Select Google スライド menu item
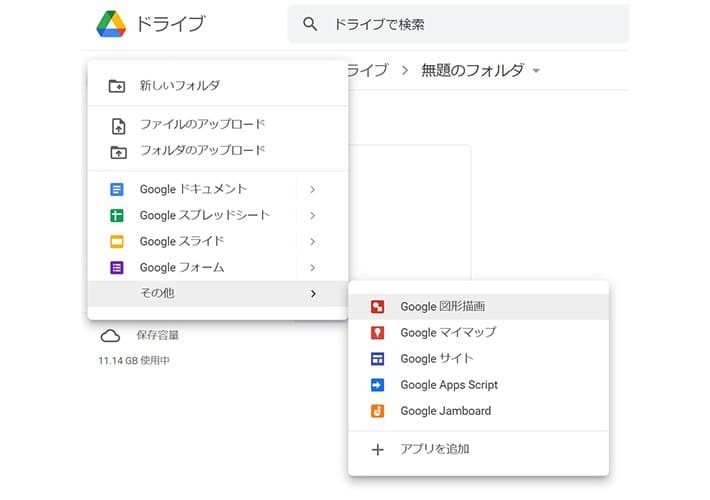 tap(218, 241)
